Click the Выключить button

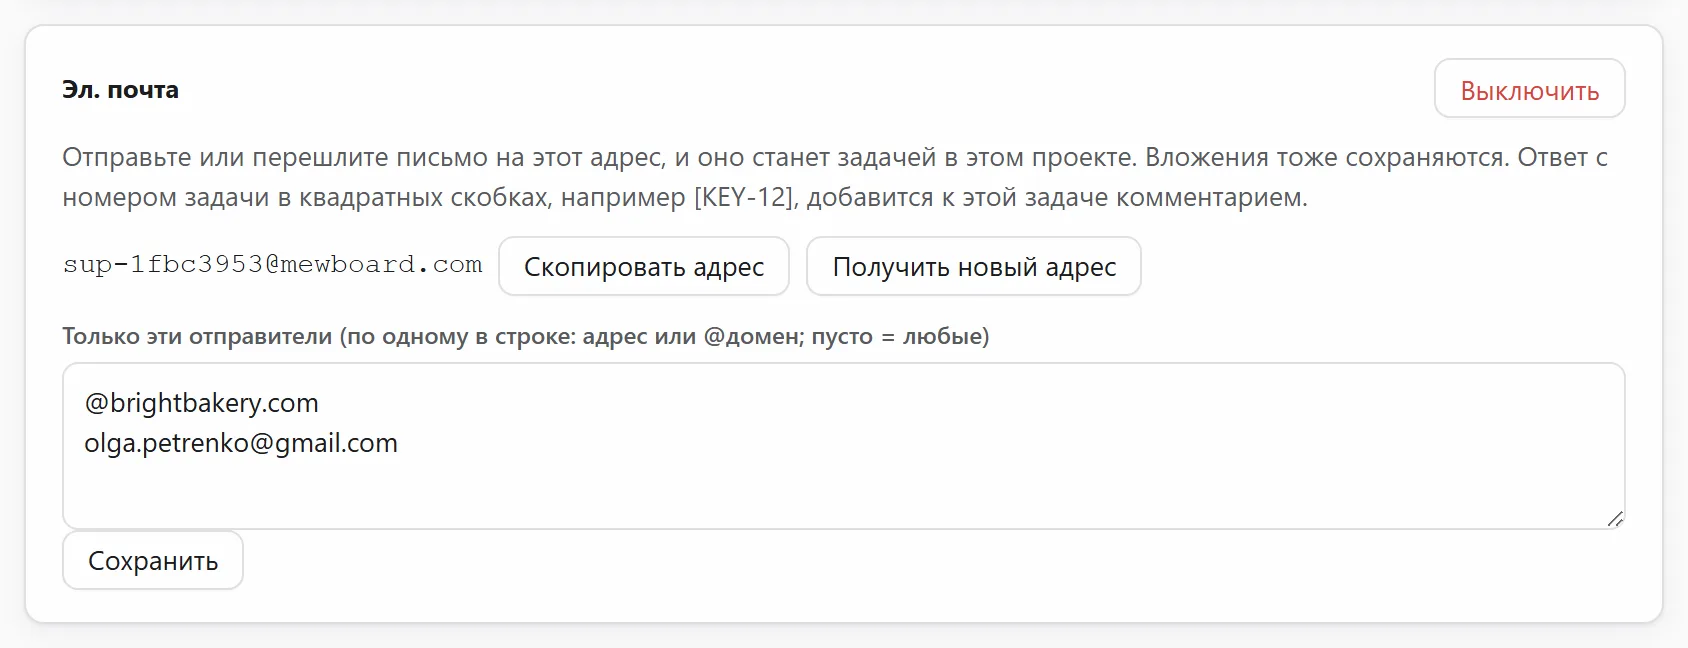coord(1529,89)
